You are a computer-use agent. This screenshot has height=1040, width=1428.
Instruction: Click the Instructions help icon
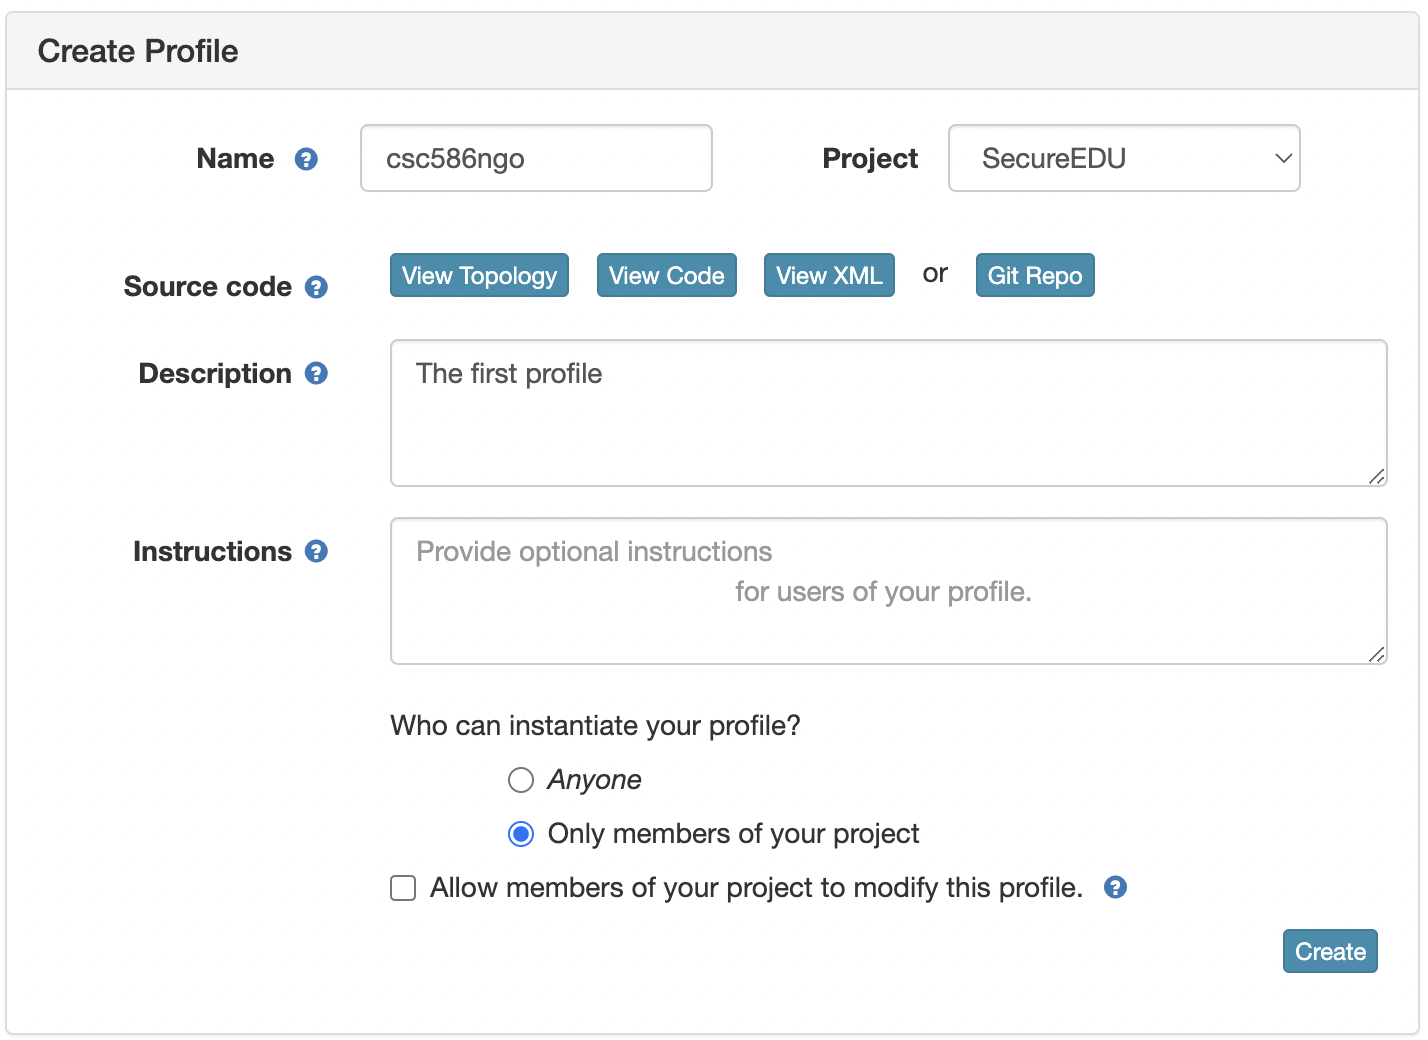tap(316, 551)
